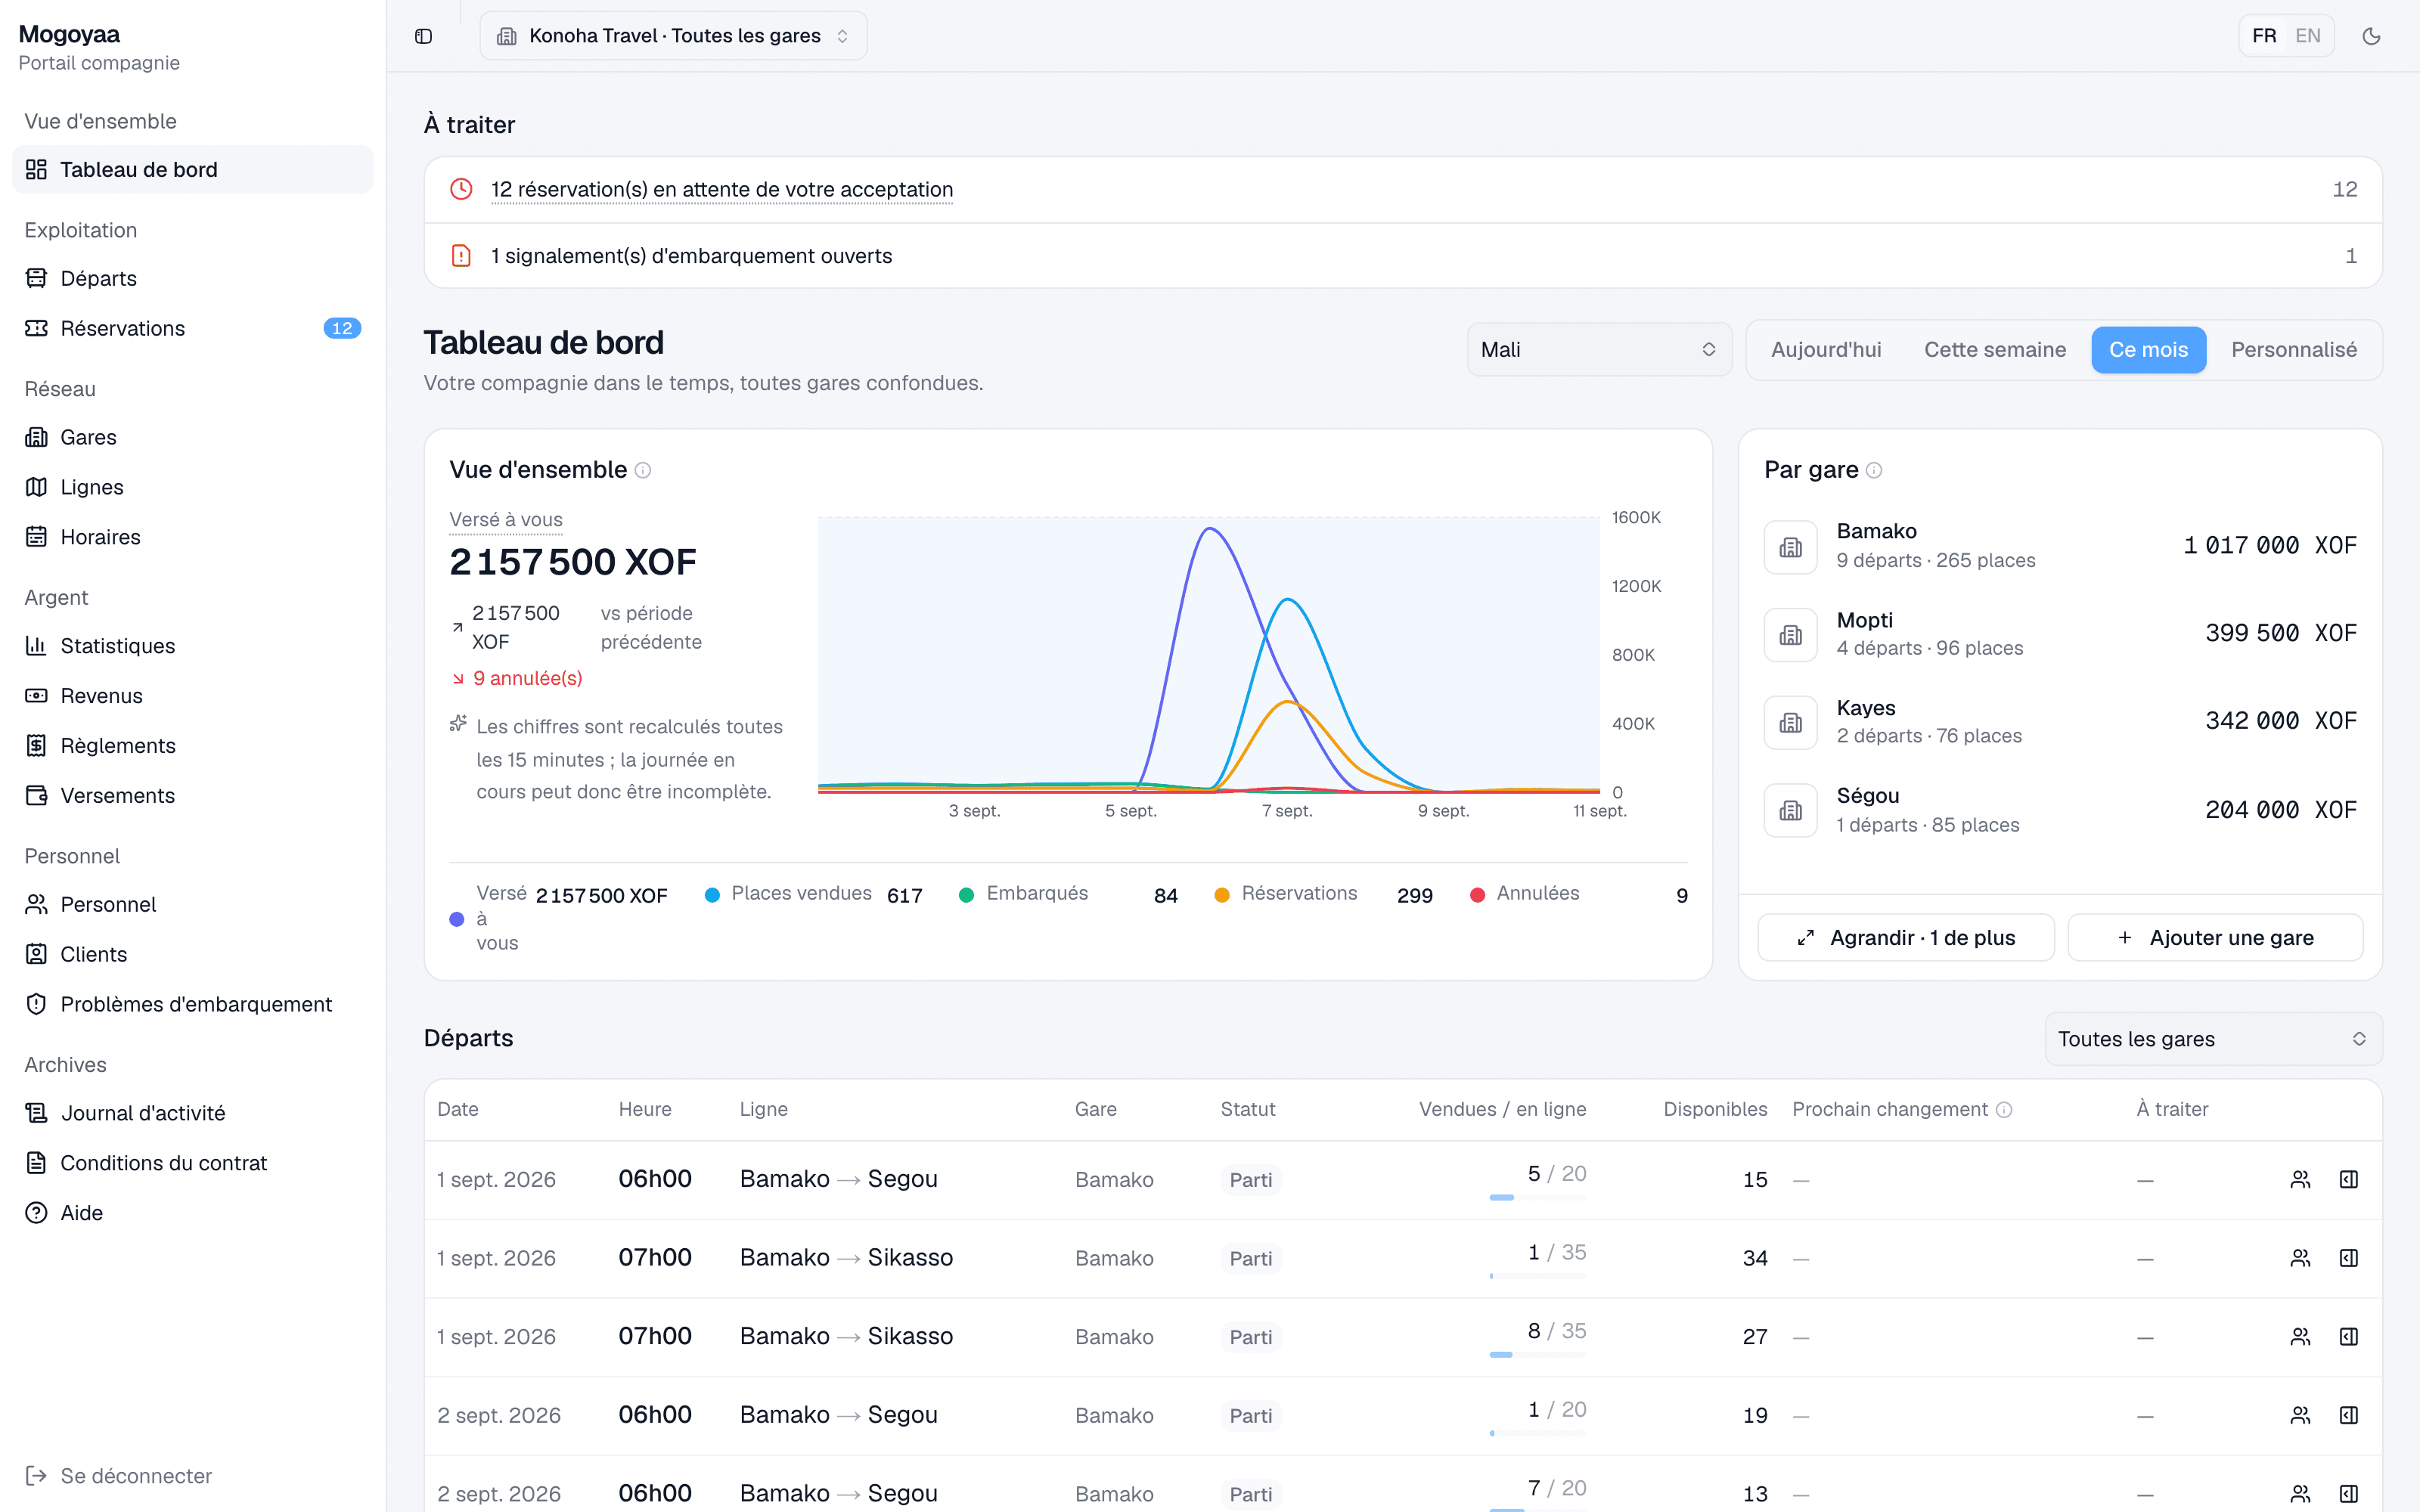Open Tableau de bord in sidebar
This screenshot has height=1512, width=2420.
tap(192, 169)
